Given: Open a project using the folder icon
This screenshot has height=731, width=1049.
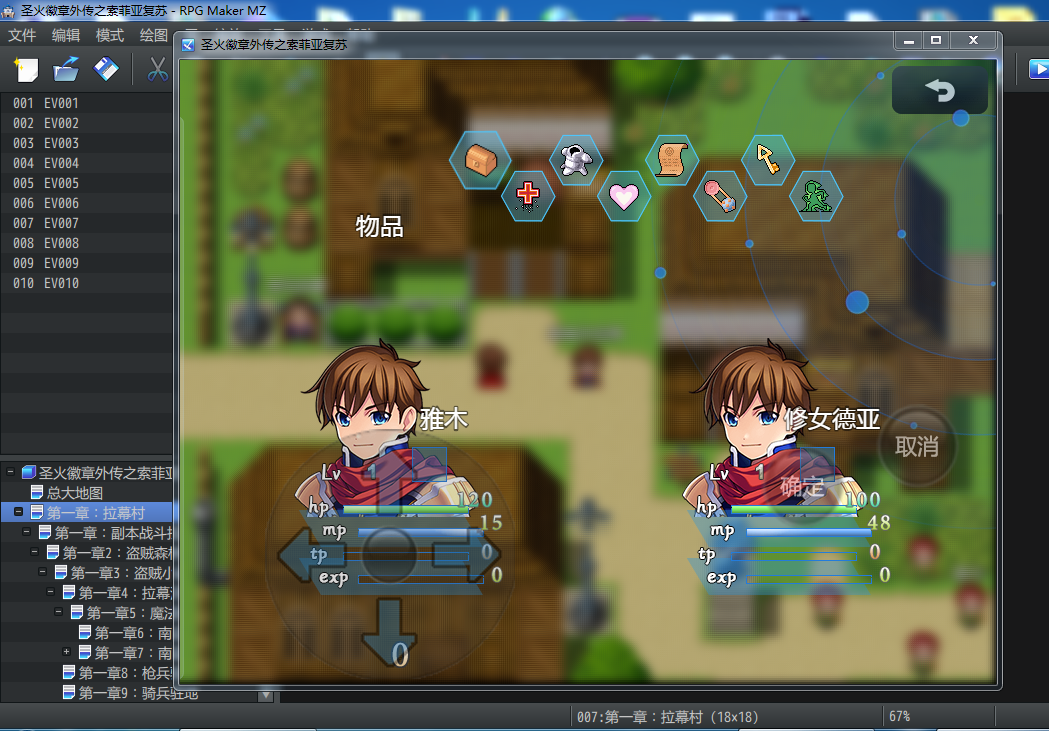Looking at the screenshot, I should [66, 70].
